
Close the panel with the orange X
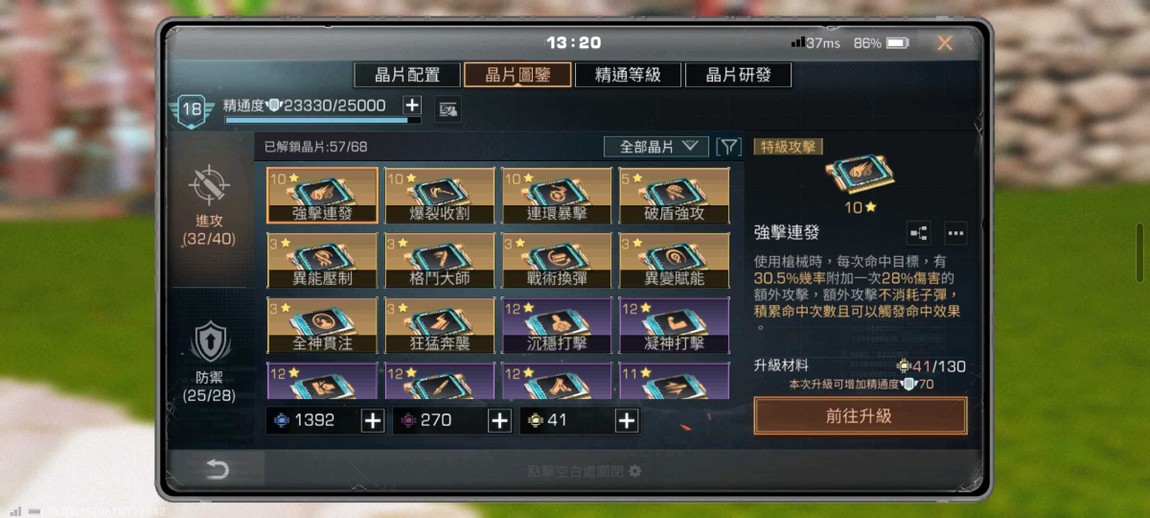click(945, 43)
